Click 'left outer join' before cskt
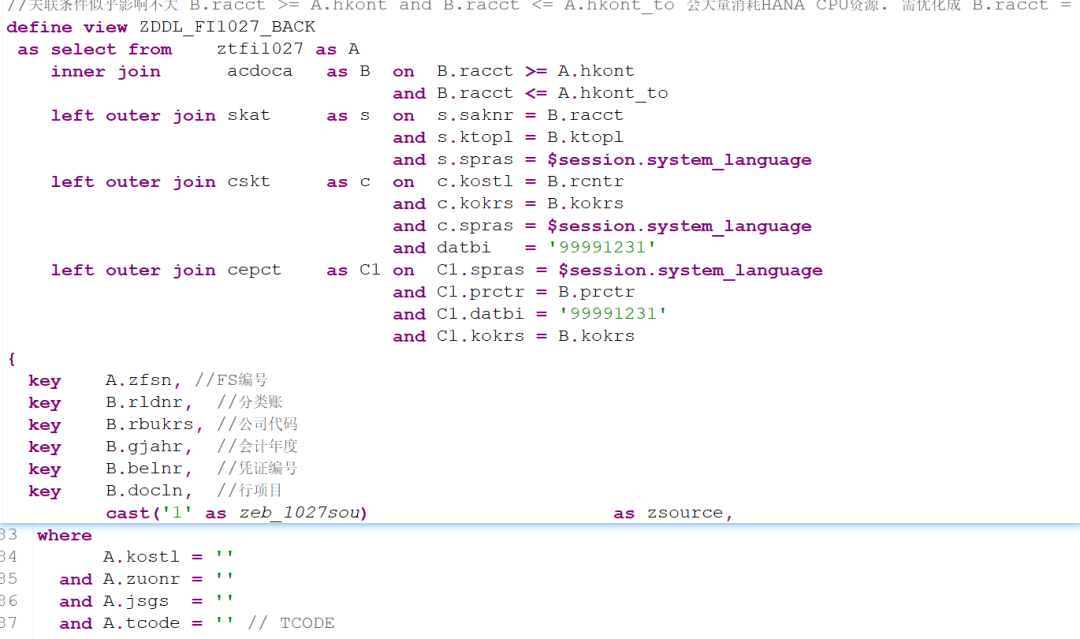1080x639 pixels. pos(133,181)
